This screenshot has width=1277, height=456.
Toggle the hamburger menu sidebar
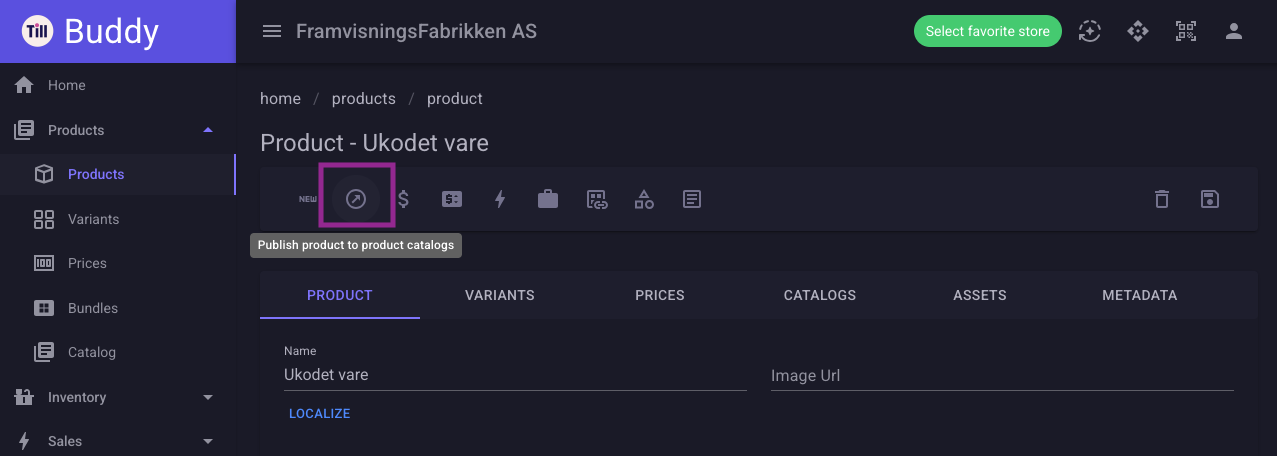coord(271,31)
